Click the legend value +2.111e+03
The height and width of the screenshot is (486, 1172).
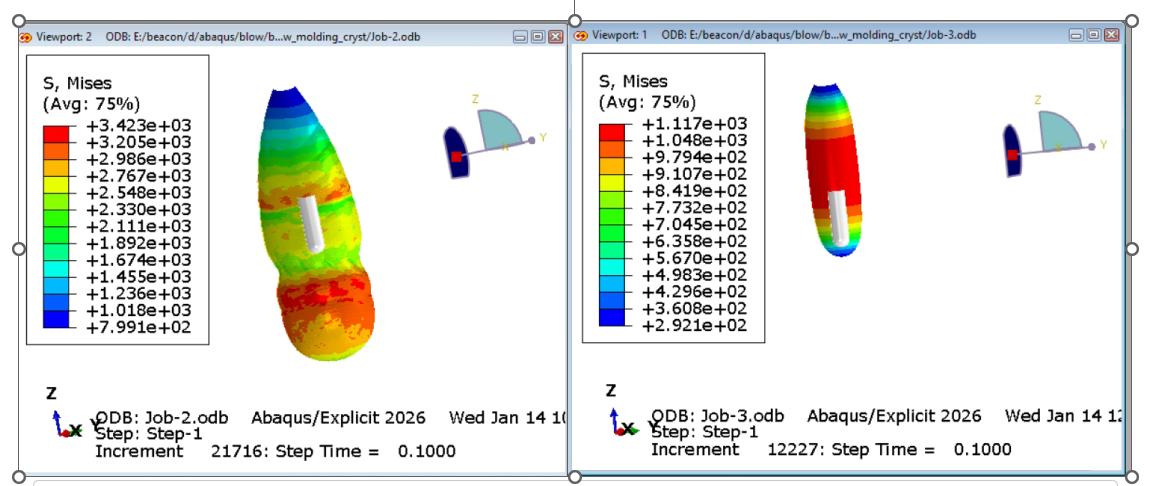[x=139, y=227]
